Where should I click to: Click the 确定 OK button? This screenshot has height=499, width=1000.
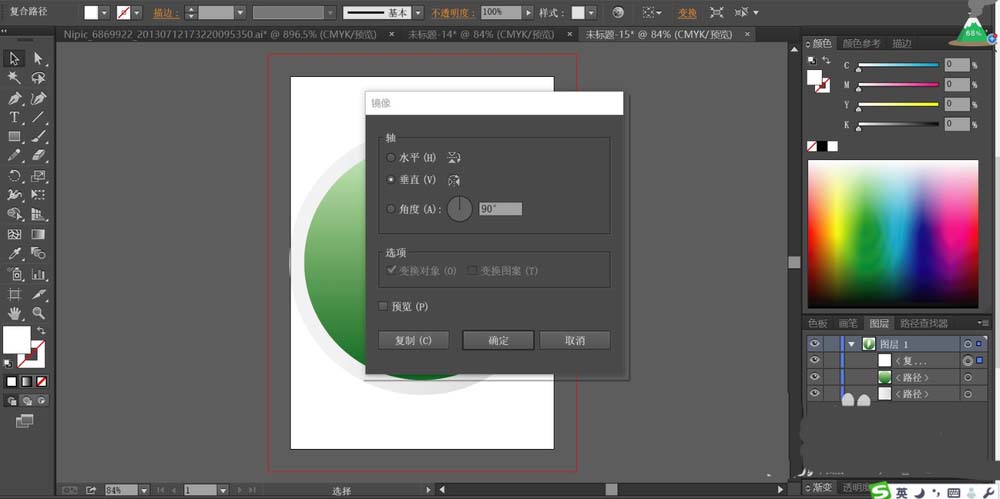[x=498, y=341]
